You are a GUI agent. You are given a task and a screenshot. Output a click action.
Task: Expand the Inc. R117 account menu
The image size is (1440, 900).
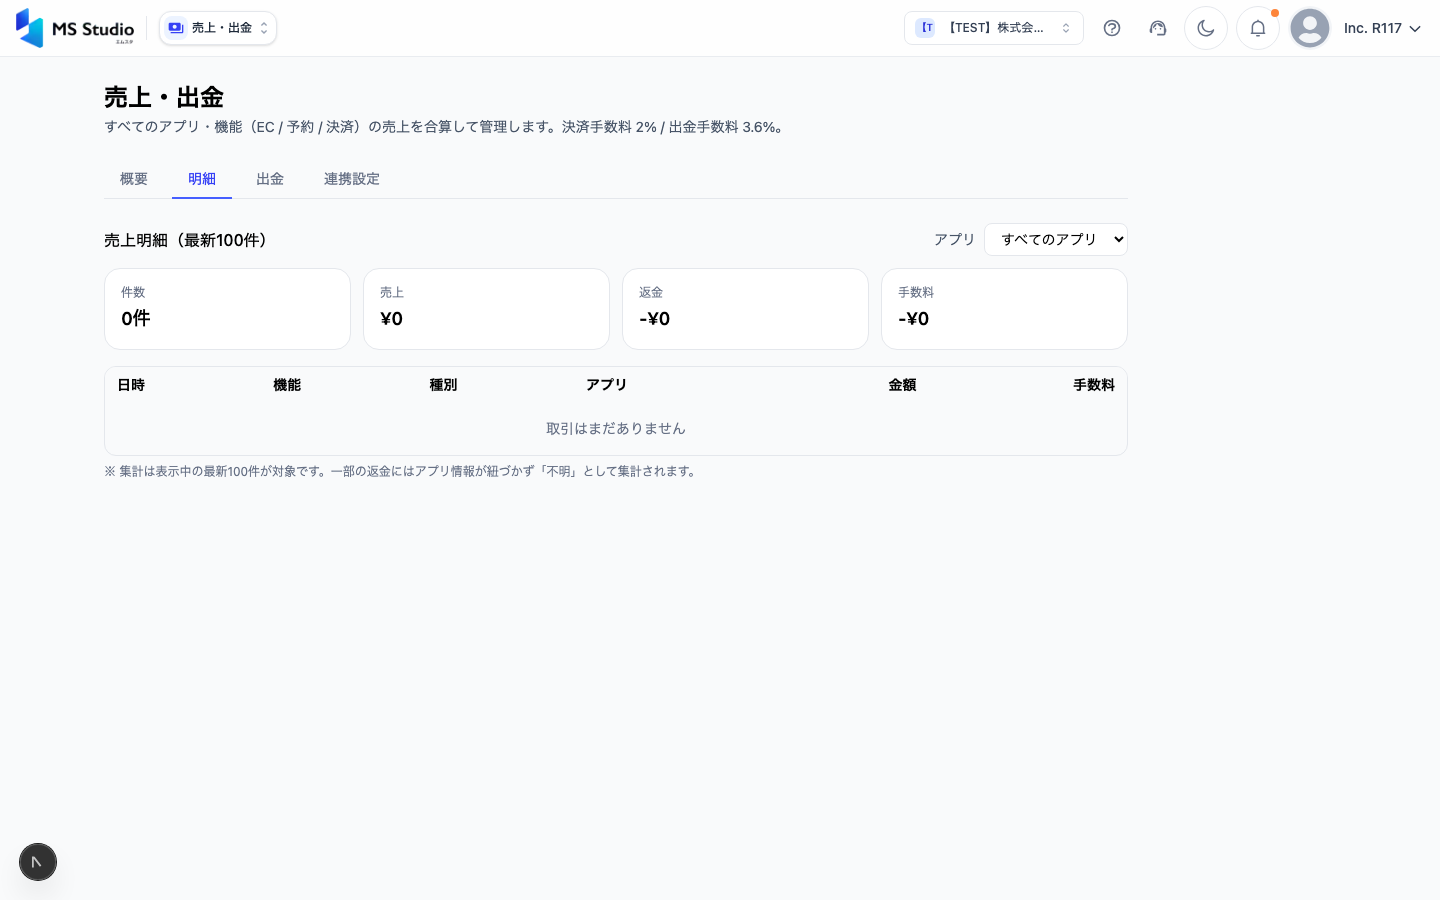point(1382,28)
